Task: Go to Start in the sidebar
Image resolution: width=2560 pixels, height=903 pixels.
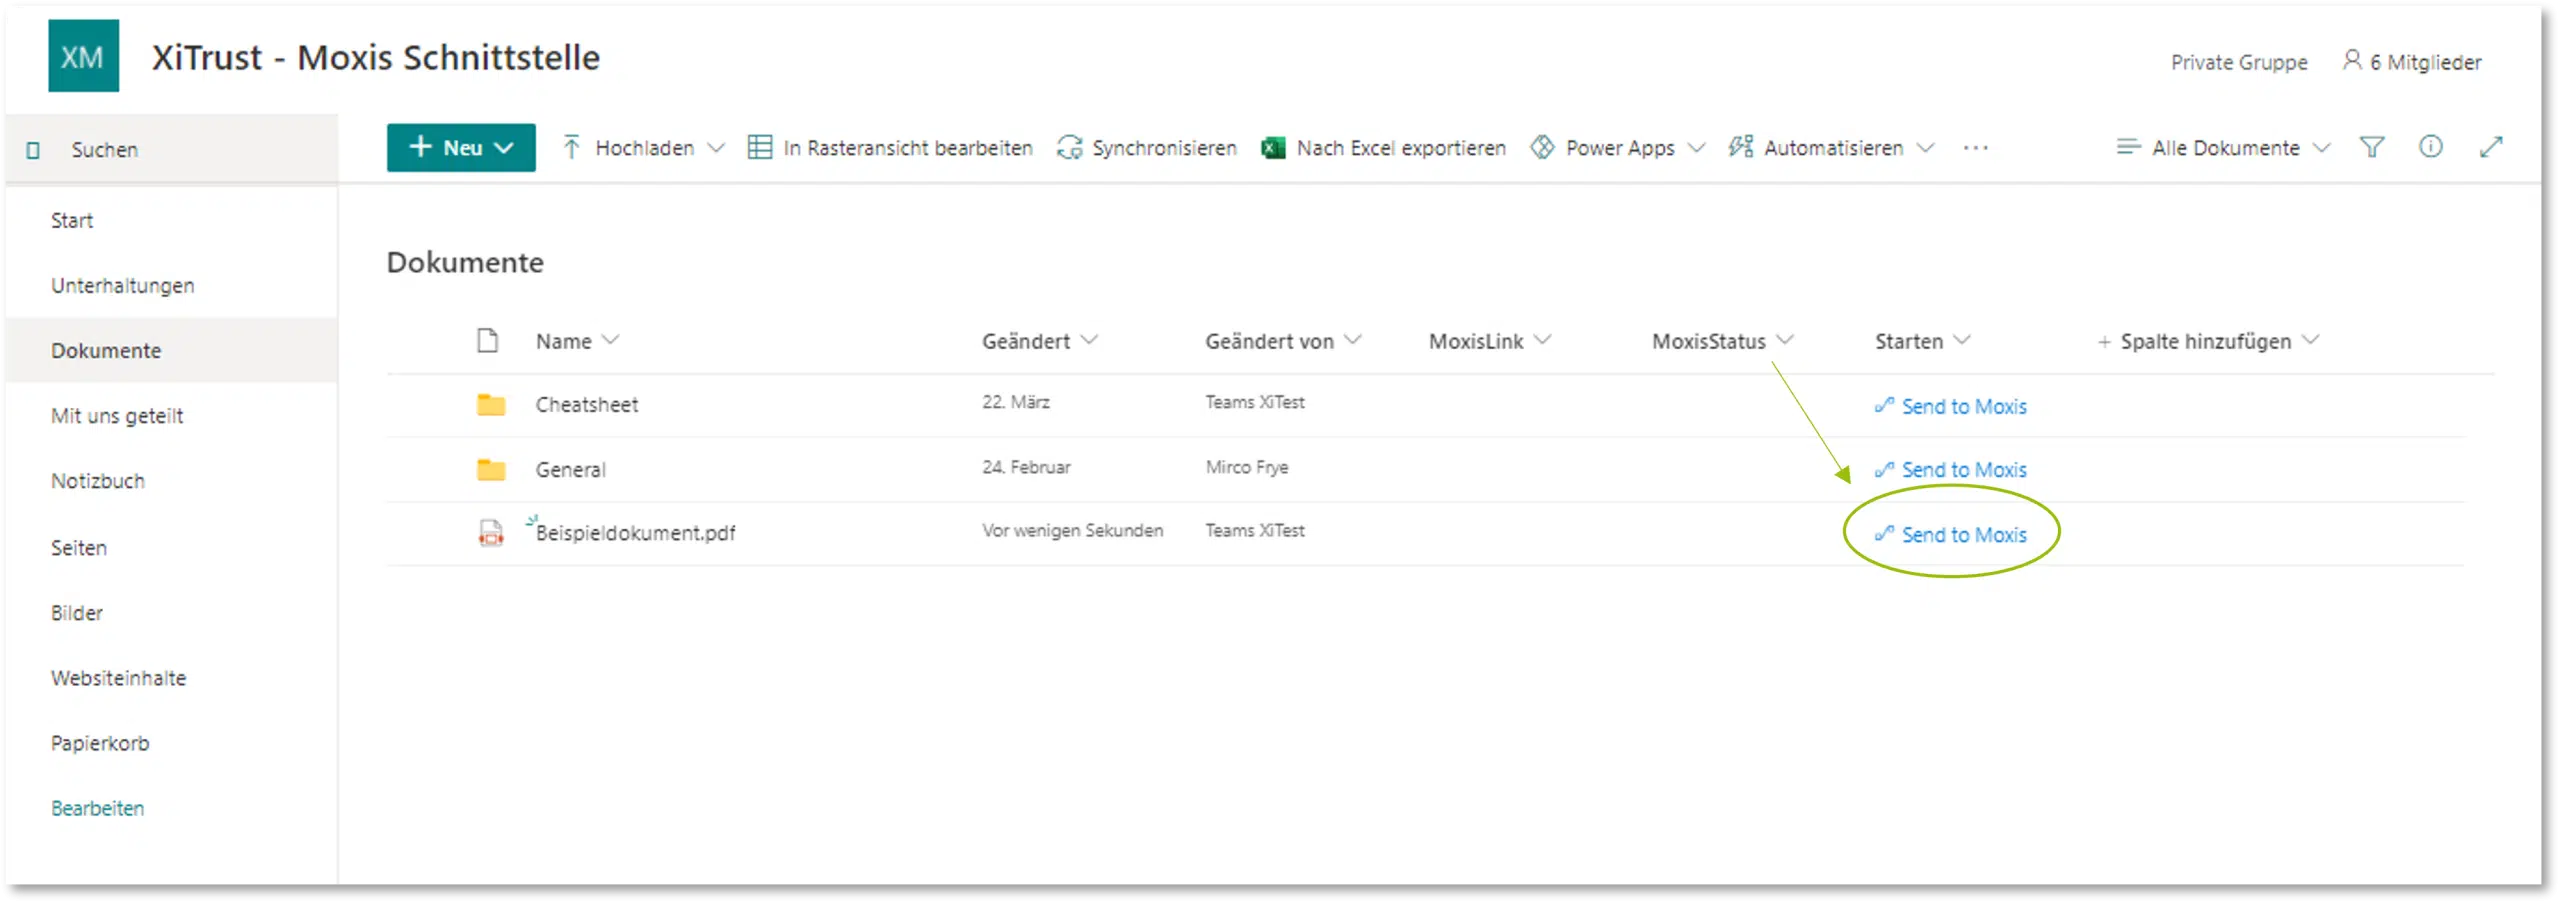Action: tap(72, 221)
